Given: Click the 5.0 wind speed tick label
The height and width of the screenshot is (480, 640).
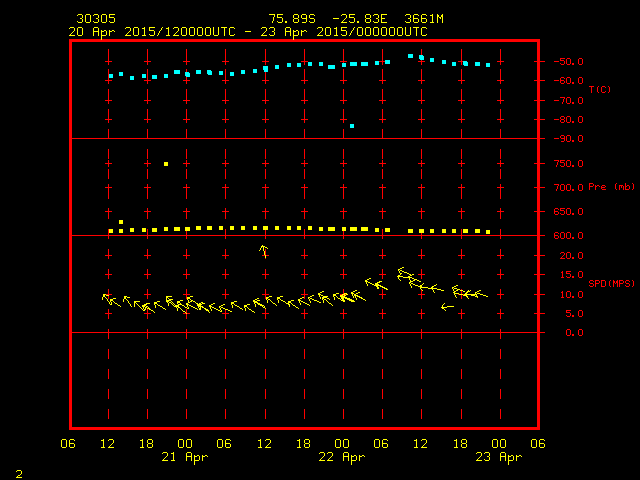Looking at the screenshot, I should click(574, 314).
